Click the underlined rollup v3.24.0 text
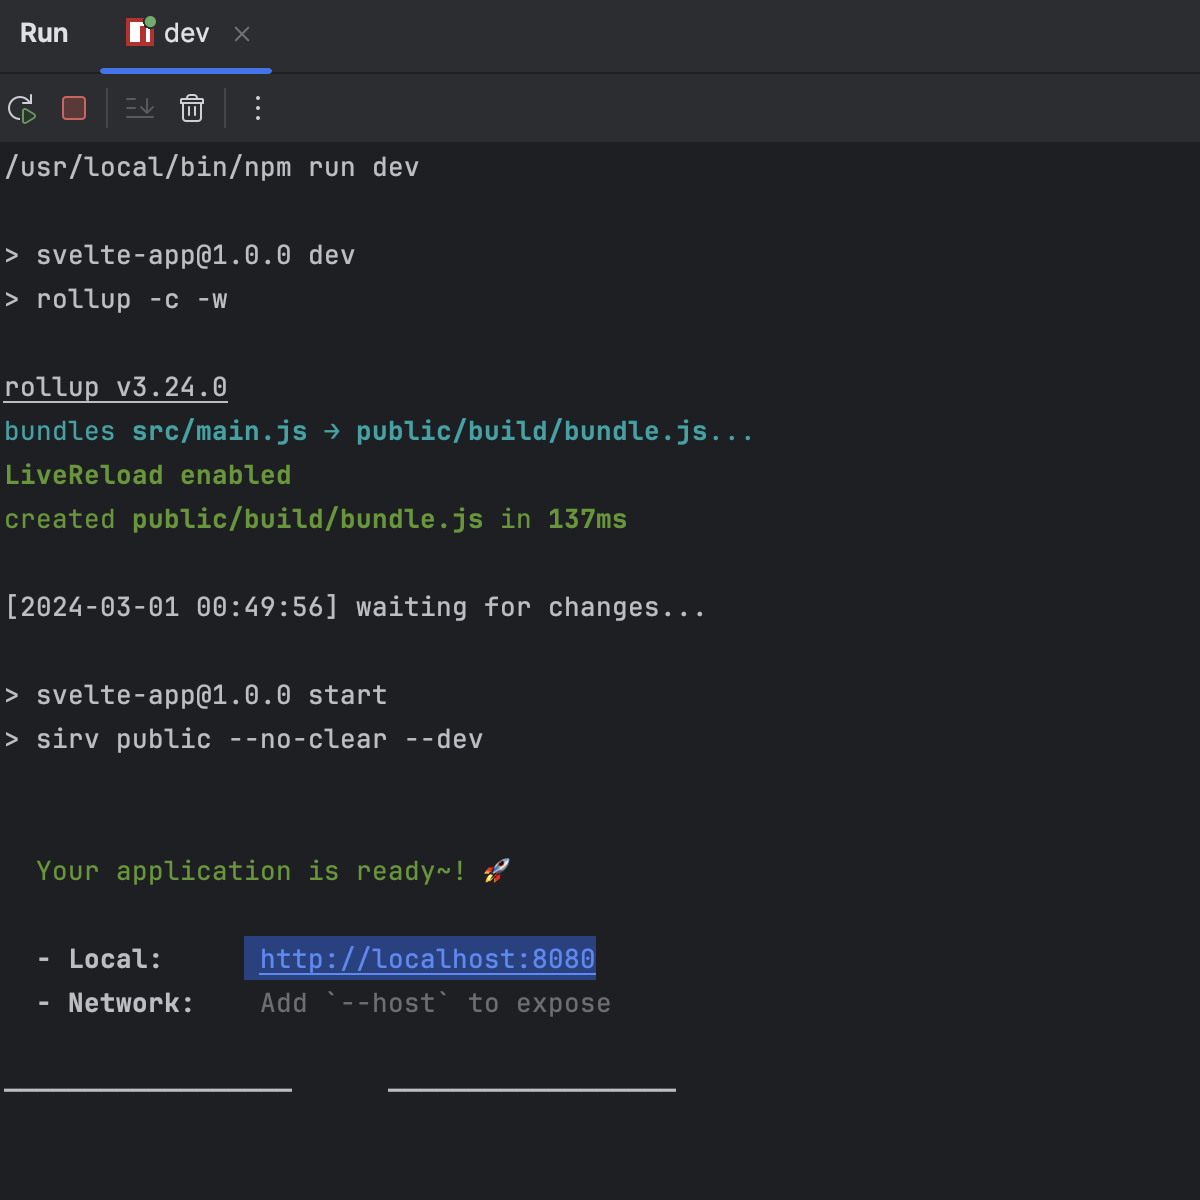 [115, 387]
